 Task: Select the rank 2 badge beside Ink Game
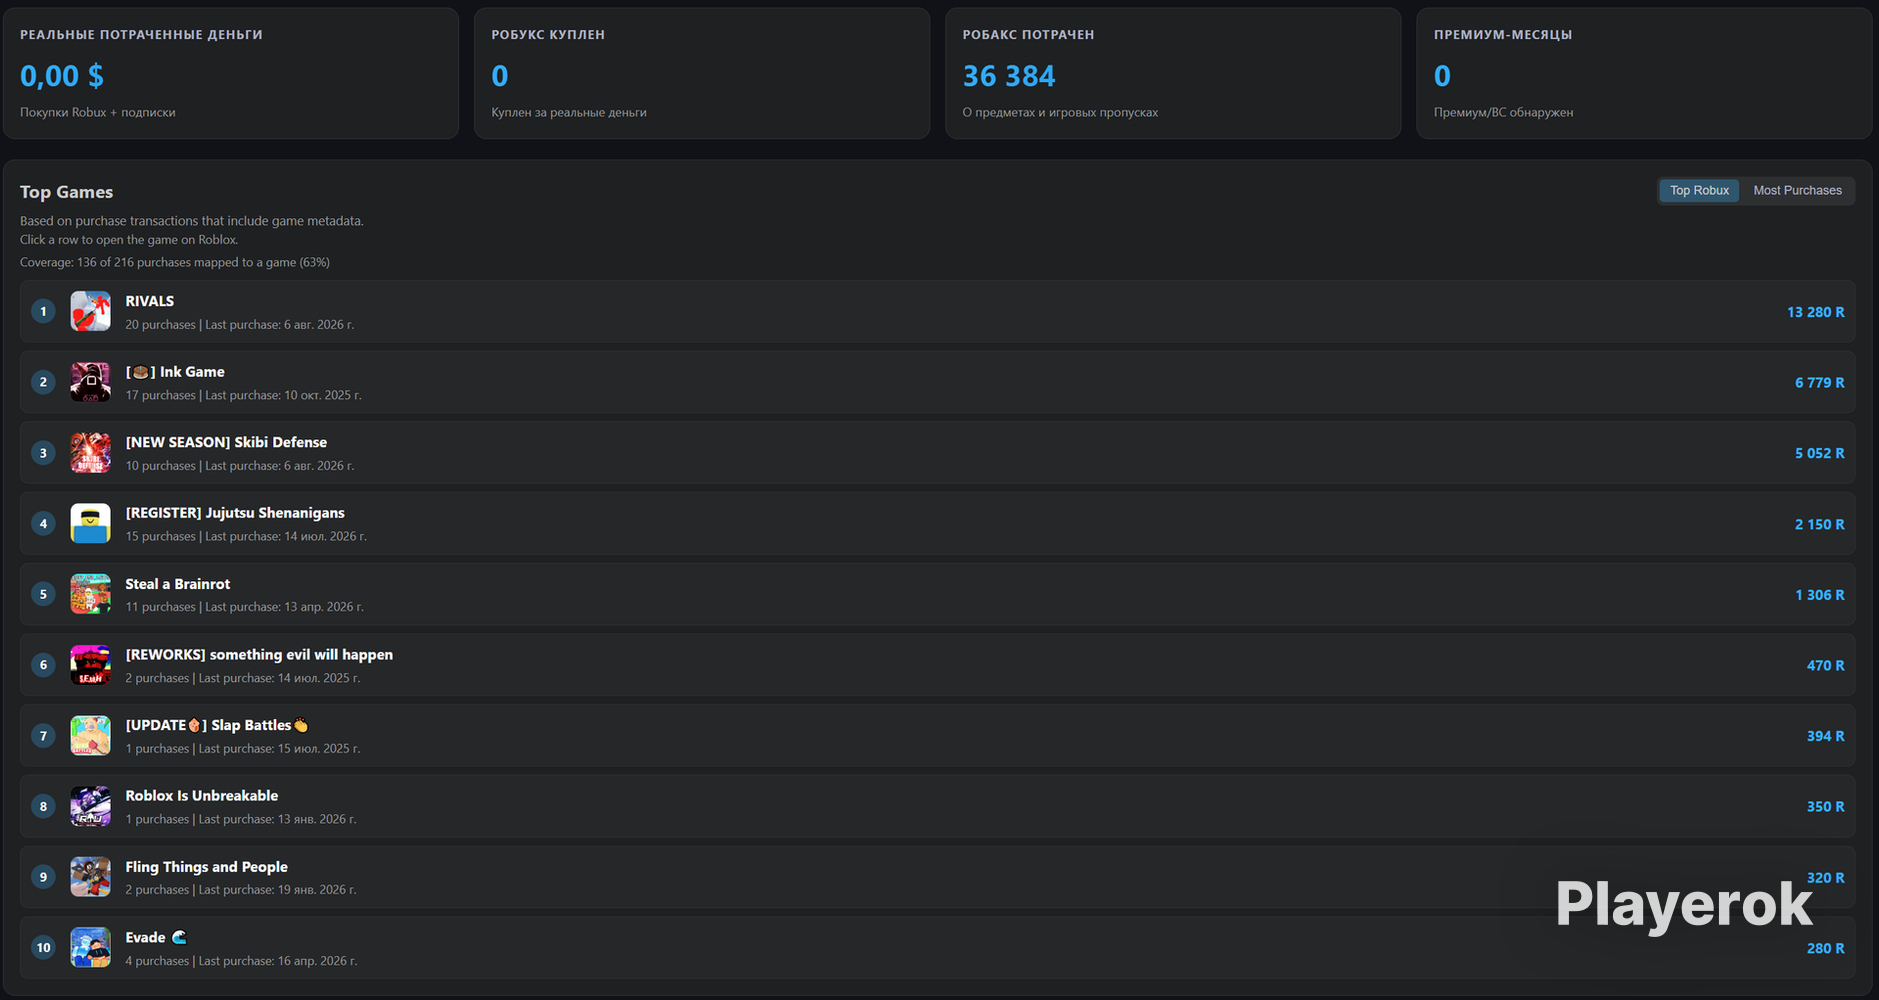pyautogui.click(x=43, y=382)
